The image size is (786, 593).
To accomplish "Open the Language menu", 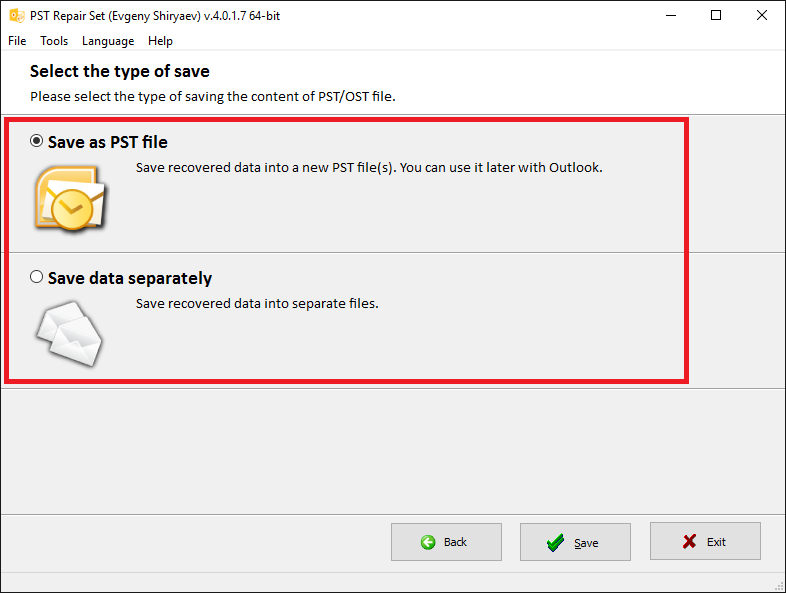I will click(108, 41).
